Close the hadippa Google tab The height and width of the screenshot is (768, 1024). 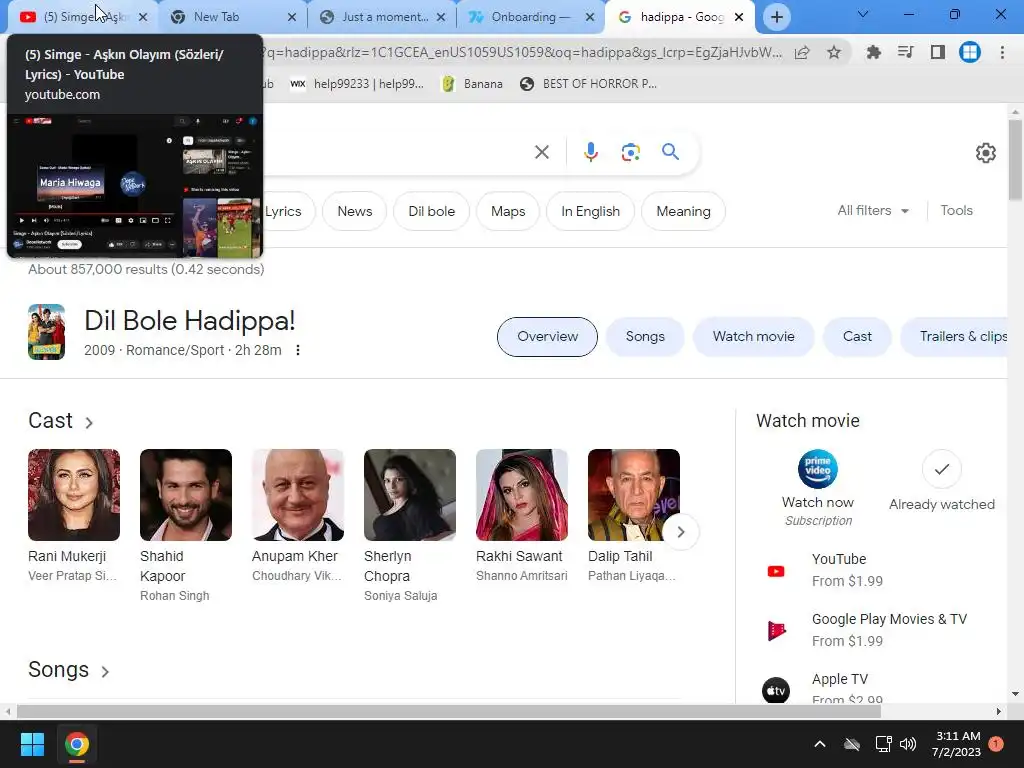click(739, 17)
